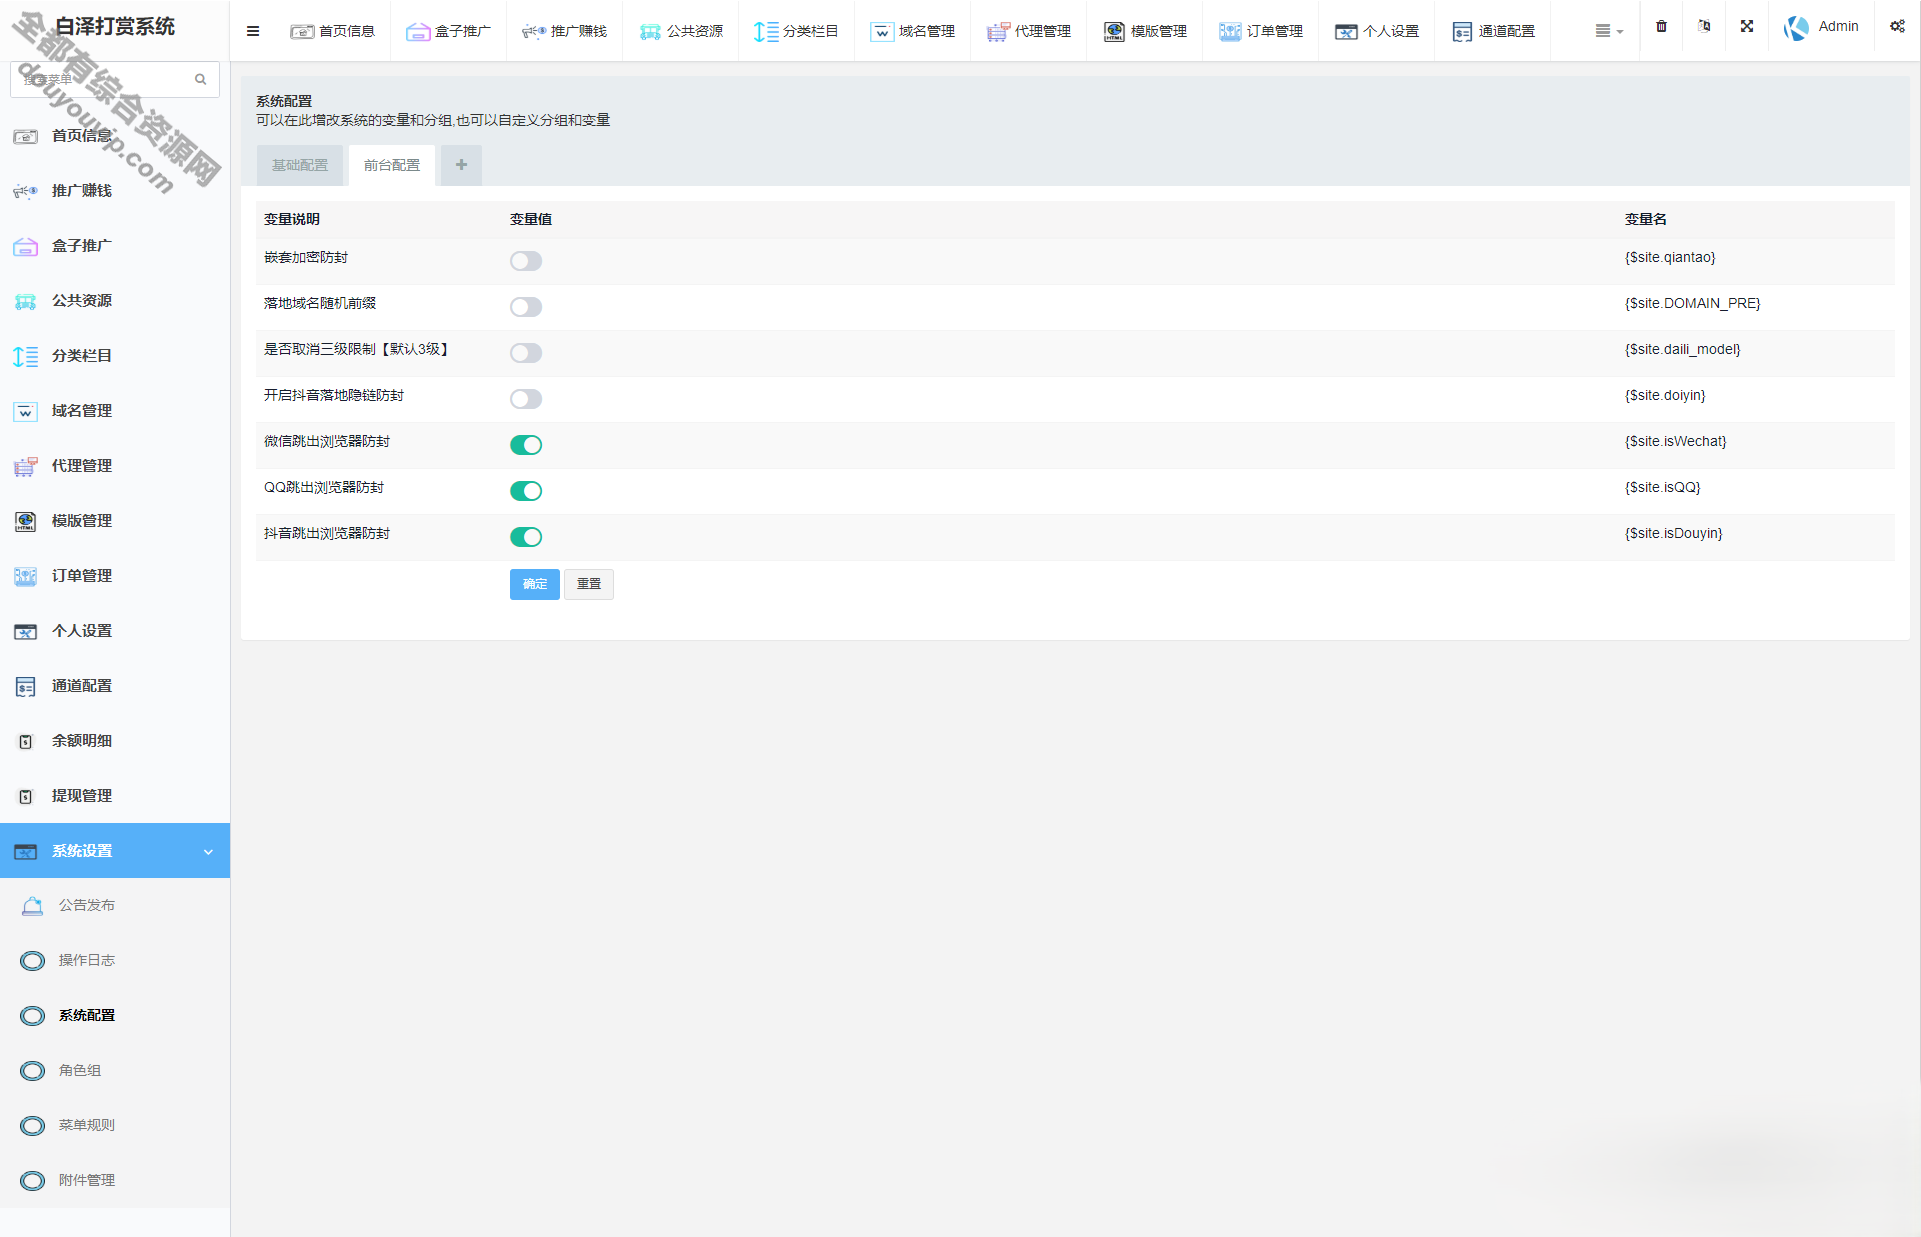Click search magnifier icon in sidebar
The height and width of the screenshot is (1237, 1921).
201,79
